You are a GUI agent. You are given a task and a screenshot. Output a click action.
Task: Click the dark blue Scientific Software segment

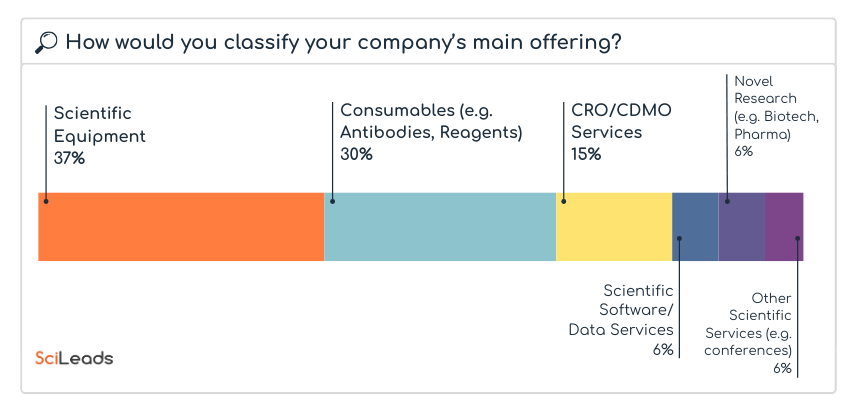(x=695, y=227)
